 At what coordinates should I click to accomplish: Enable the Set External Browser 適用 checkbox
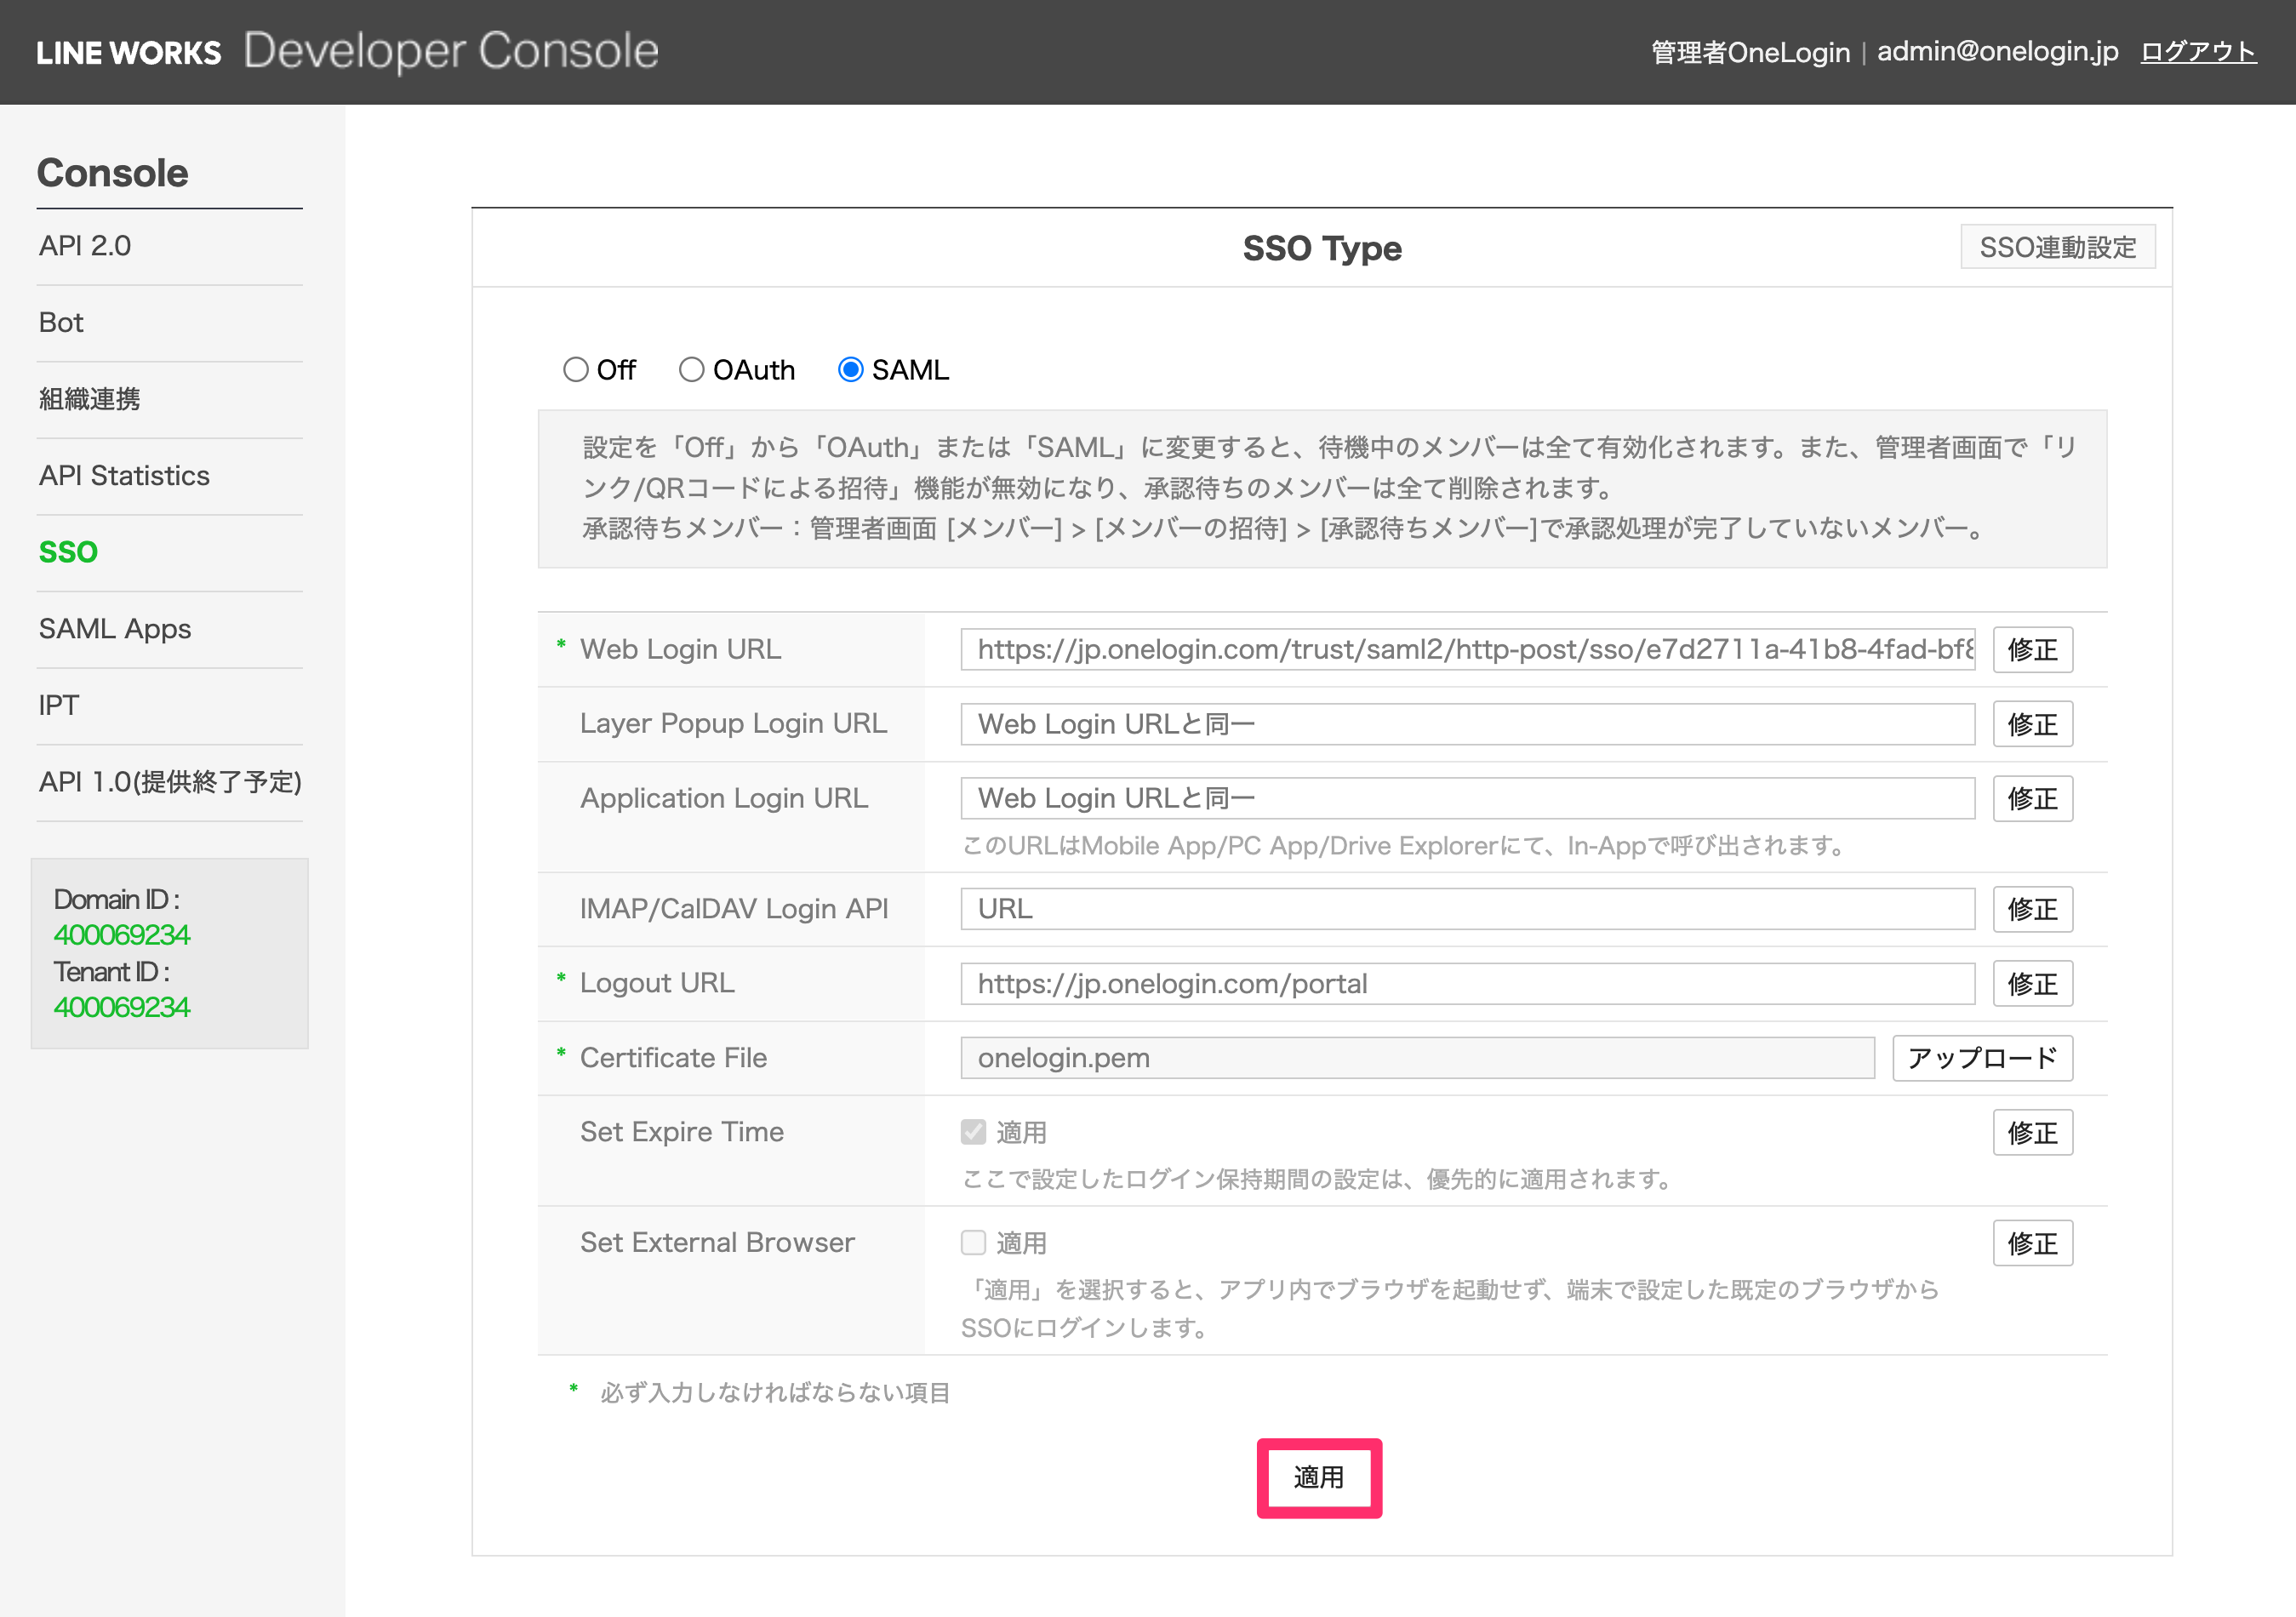974,1243
